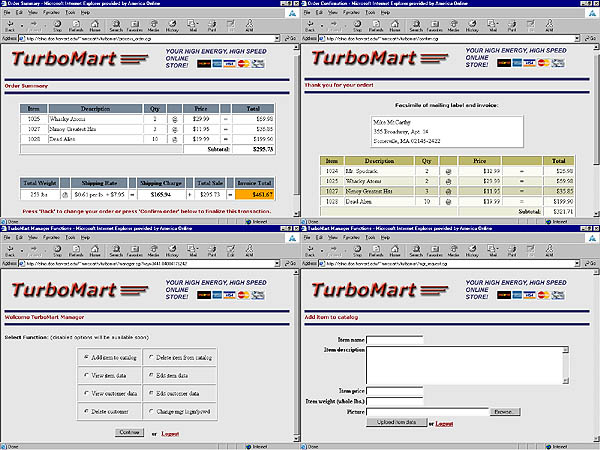Click Stop icon in Order Summary window
Viewport: 600px width, 450px height.
(x=58, y=27)
